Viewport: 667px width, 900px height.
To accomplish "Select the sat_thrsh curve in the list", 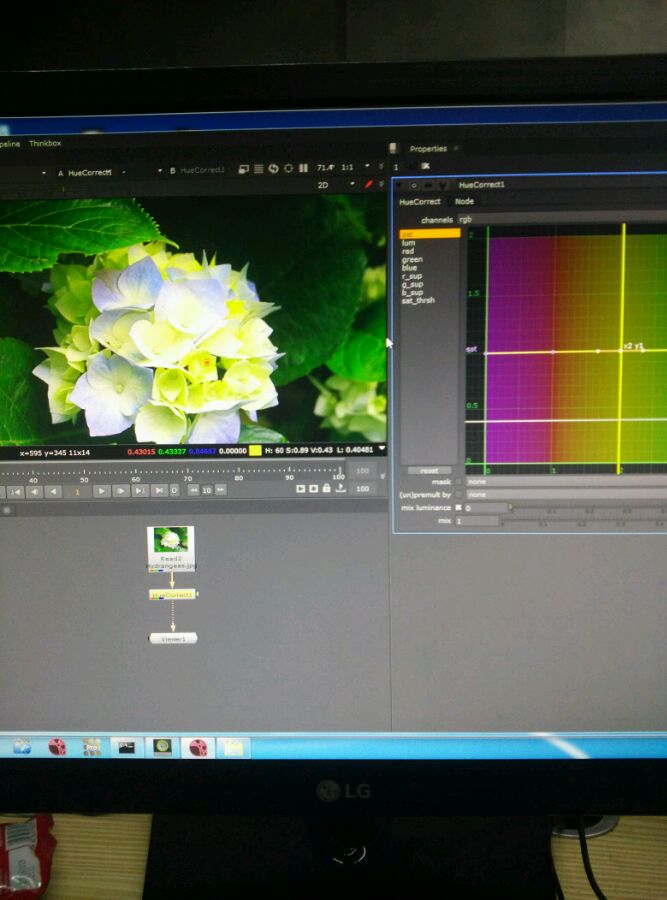I will [418, 300].
